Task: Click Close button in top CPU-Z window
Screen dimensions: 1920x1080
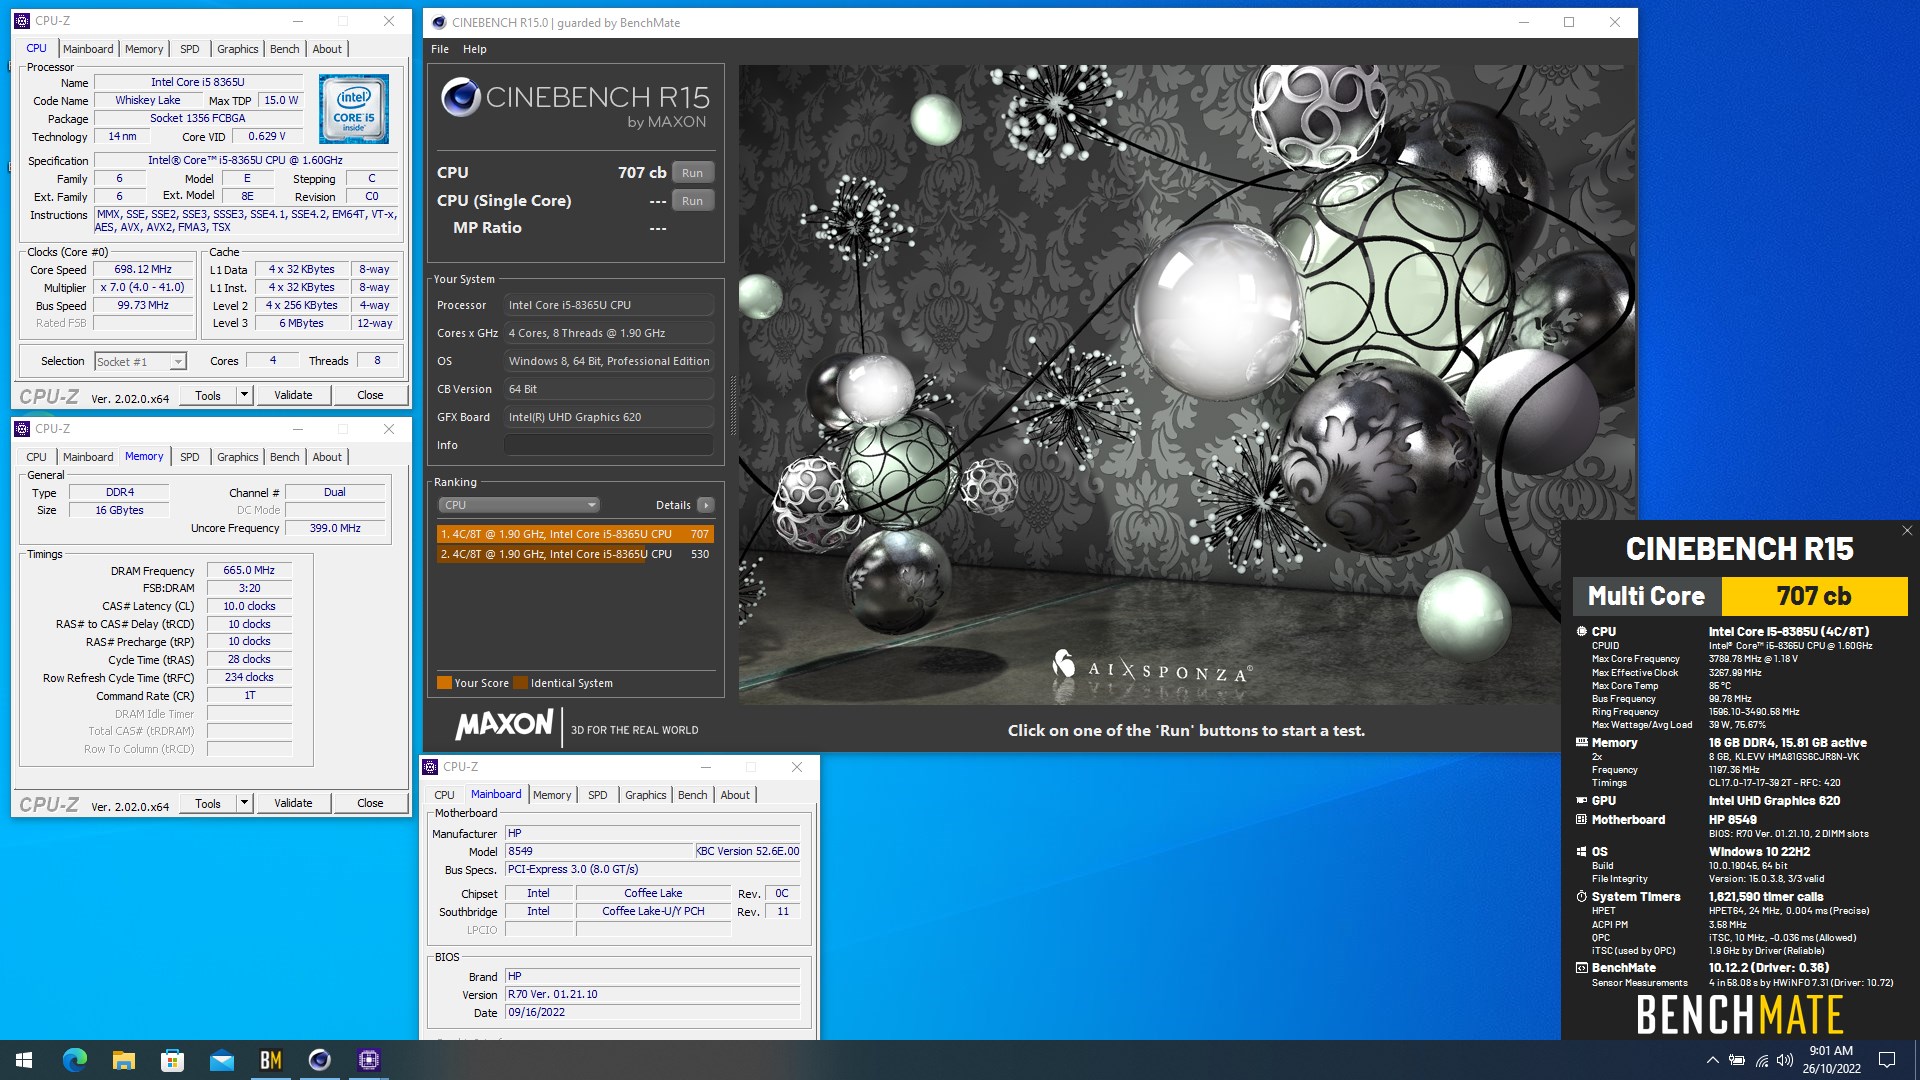Action: point(370,395)
